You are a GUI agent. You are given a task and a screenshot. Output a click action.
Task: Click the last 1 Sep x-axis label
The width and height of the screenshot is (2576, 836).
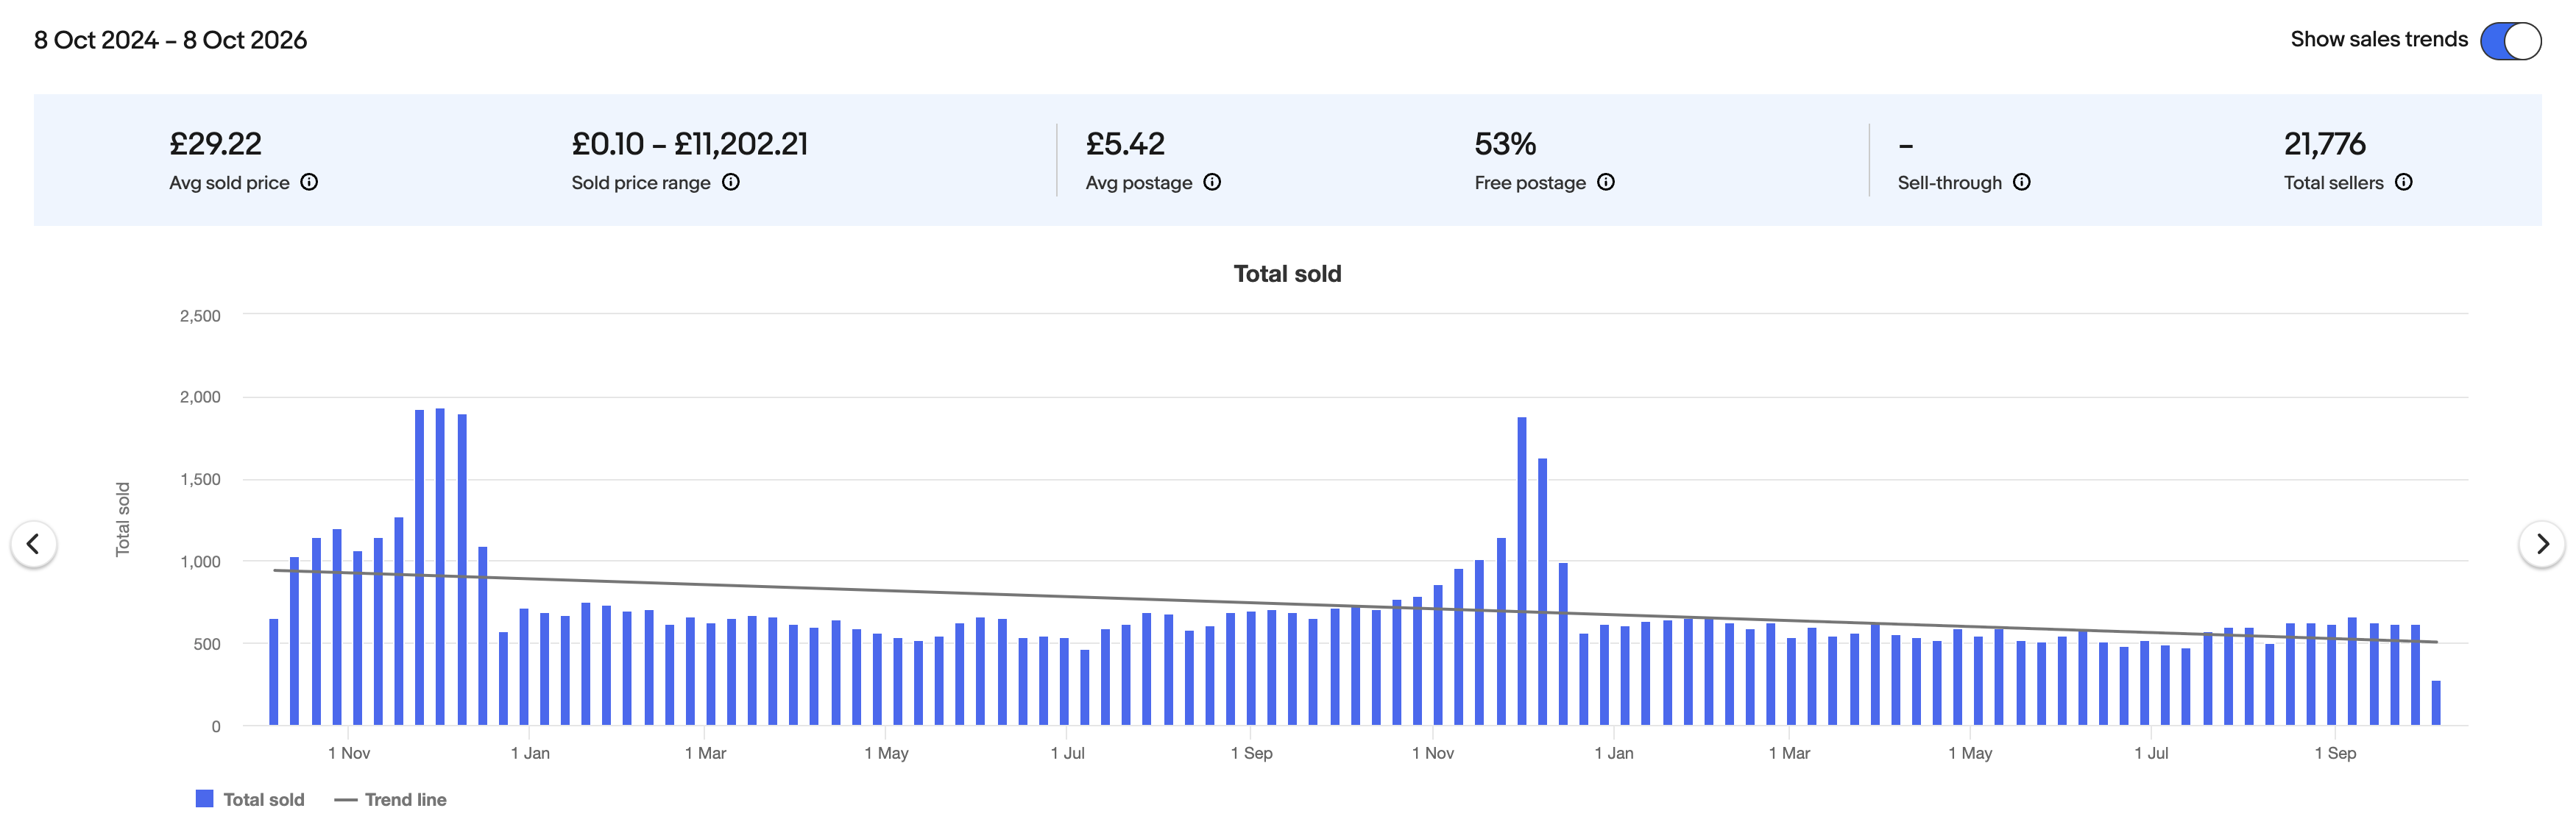(2335, 753)
